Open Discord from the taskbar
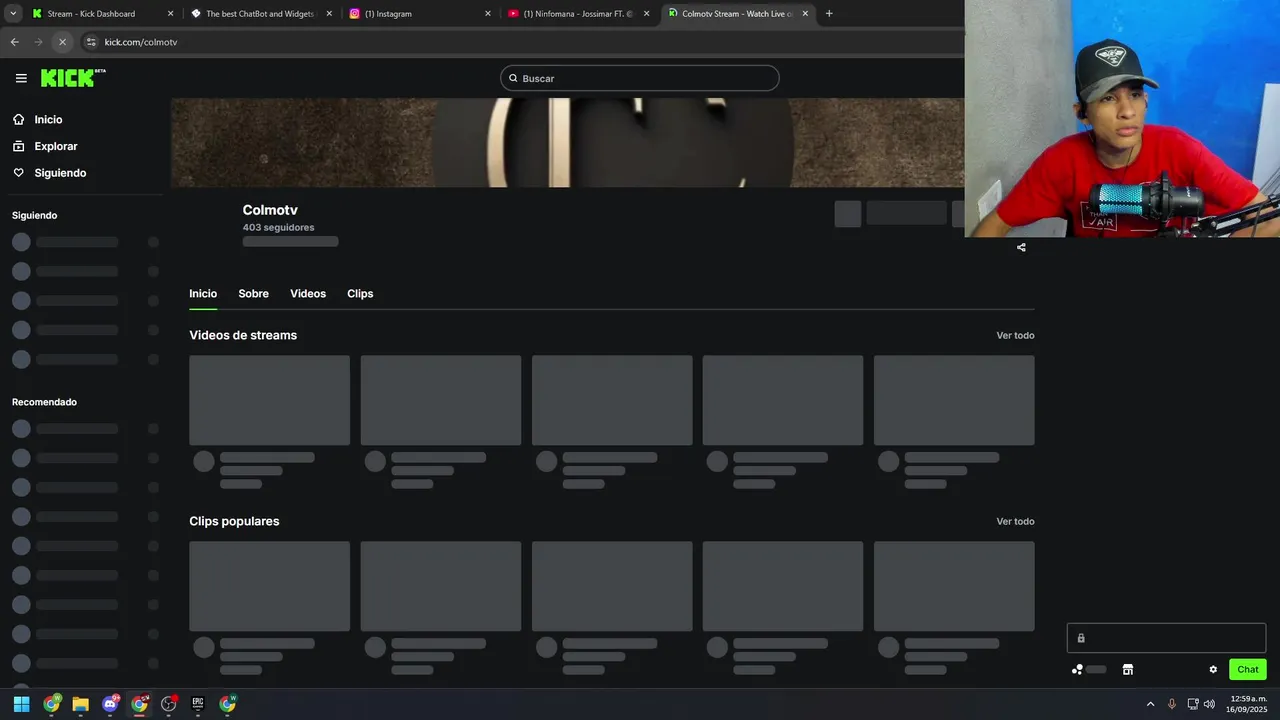Screen dimensions: 1280x720 coord(110,704)
